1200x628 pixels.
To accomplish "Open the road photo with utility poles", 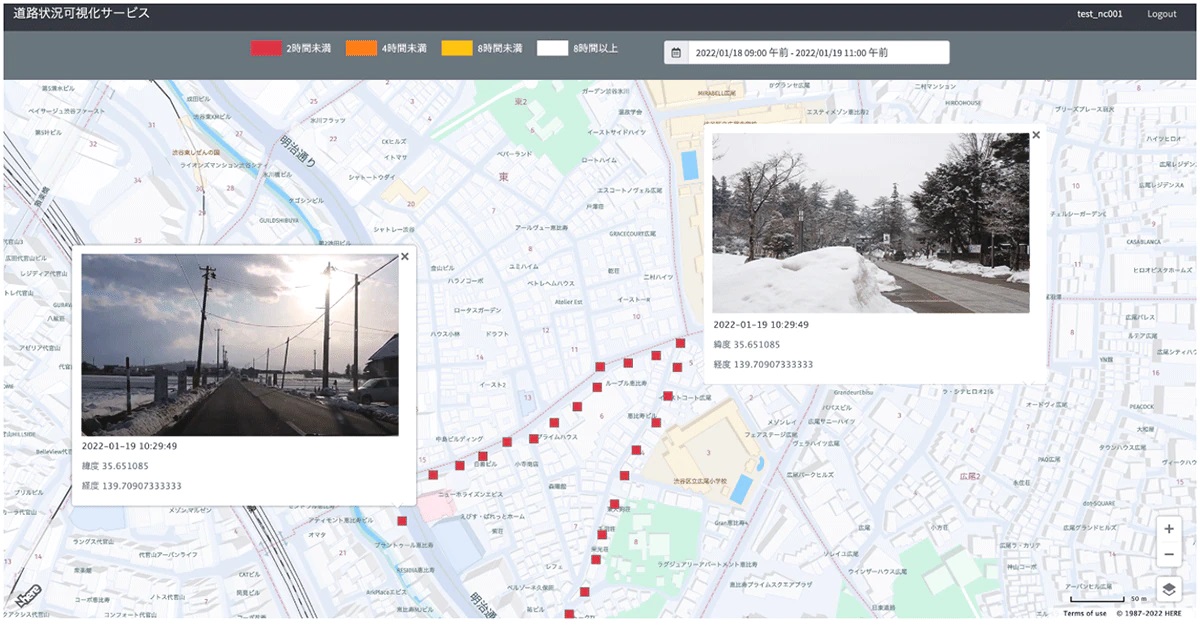I will [240, 345].
